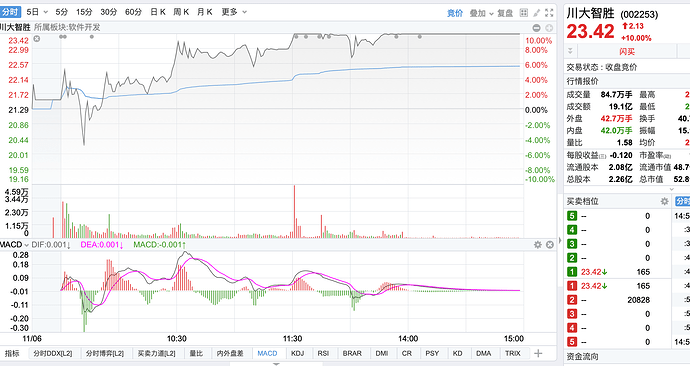Click the buy level 4 badge
Viewport: 690px width, 366px height.
point(572,328)
